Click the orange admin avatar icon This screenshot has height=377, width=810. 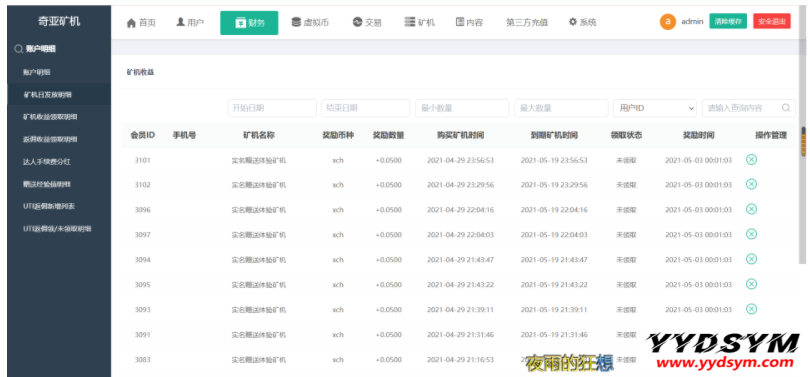667,22
